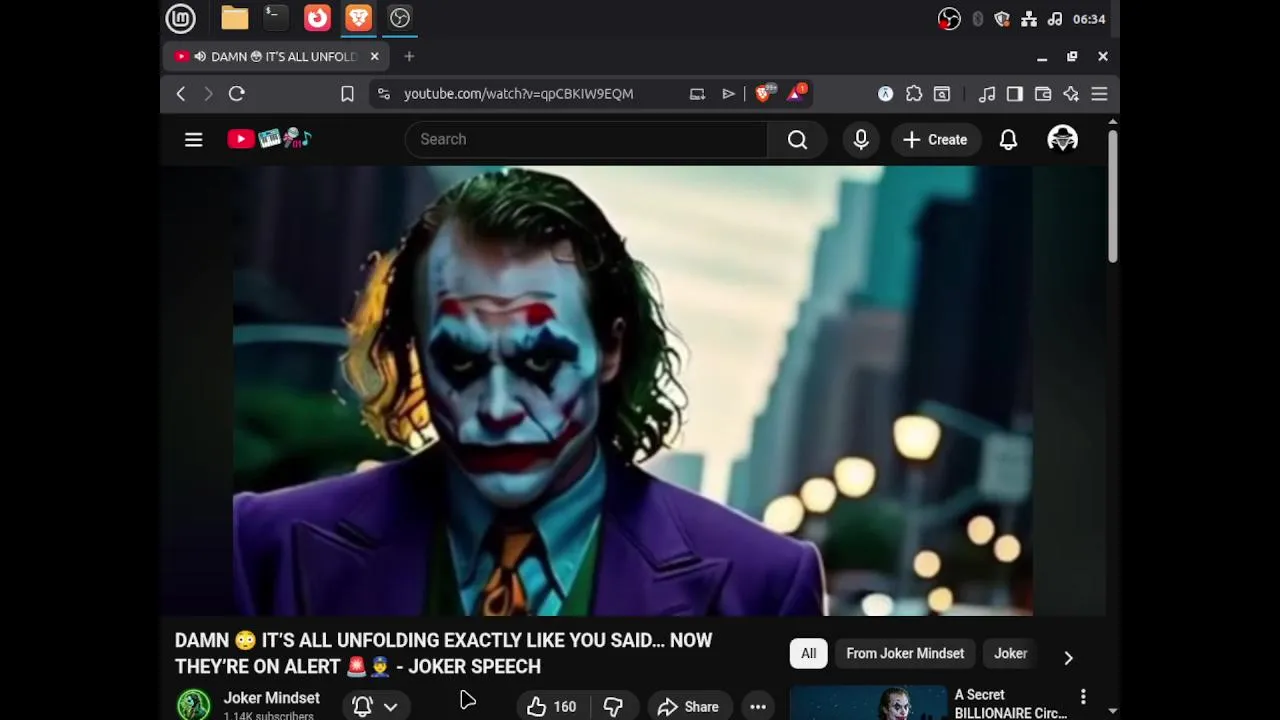Click the OBS recording tray icon

pos(949,19)
